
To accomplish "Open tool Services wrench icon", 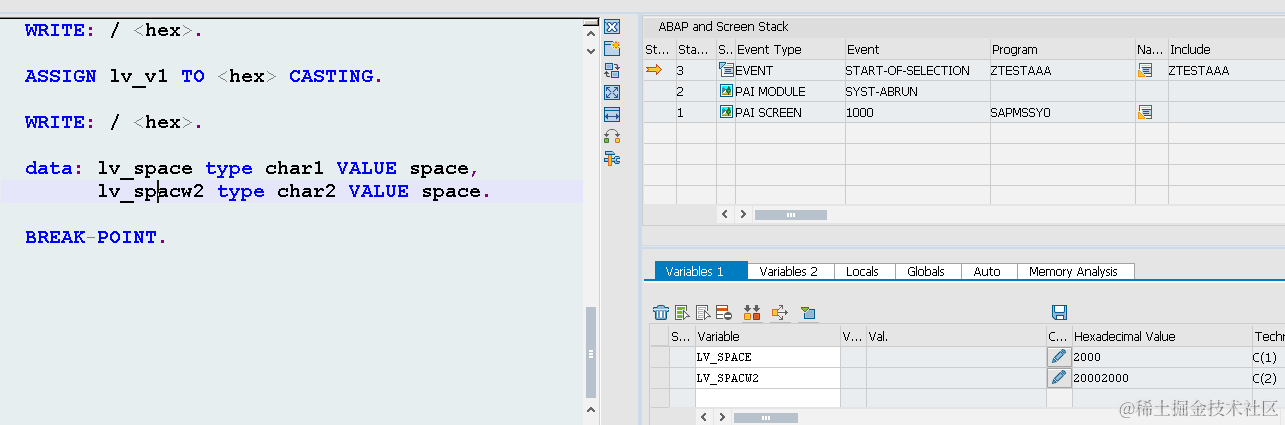I will click(x=612, y=158).
